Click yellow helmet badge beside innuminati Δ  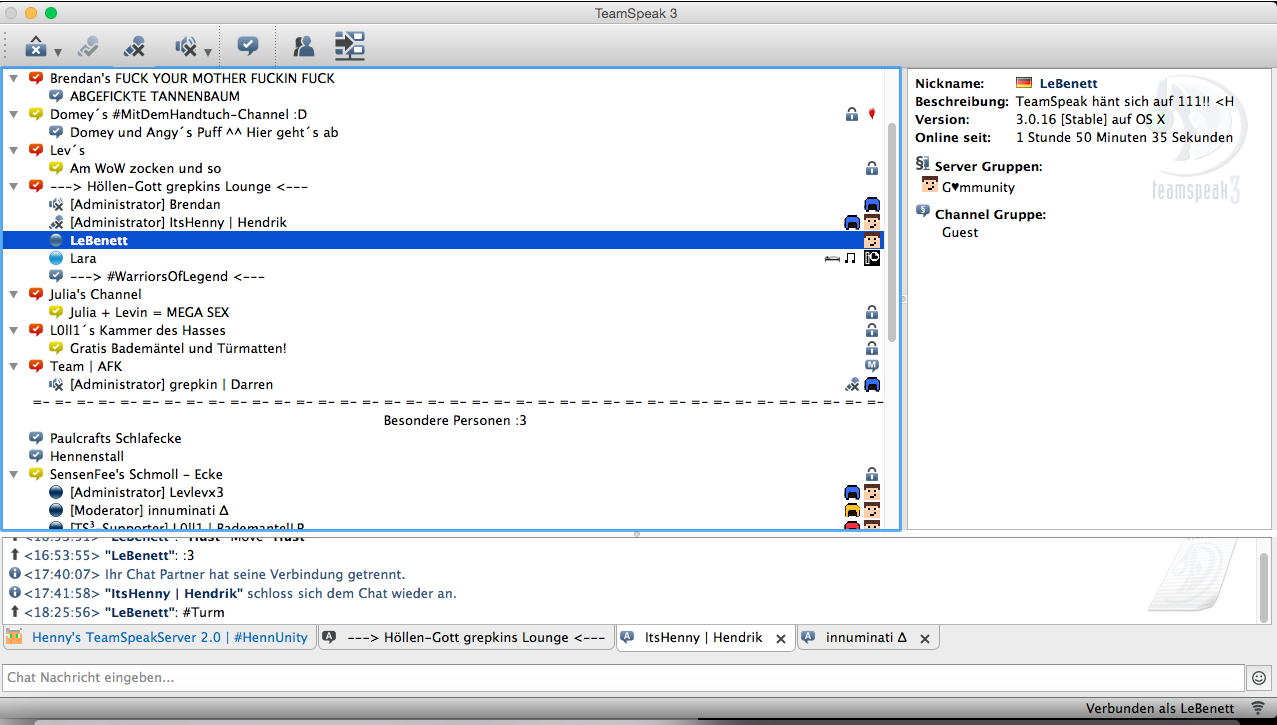click(853, 510)
